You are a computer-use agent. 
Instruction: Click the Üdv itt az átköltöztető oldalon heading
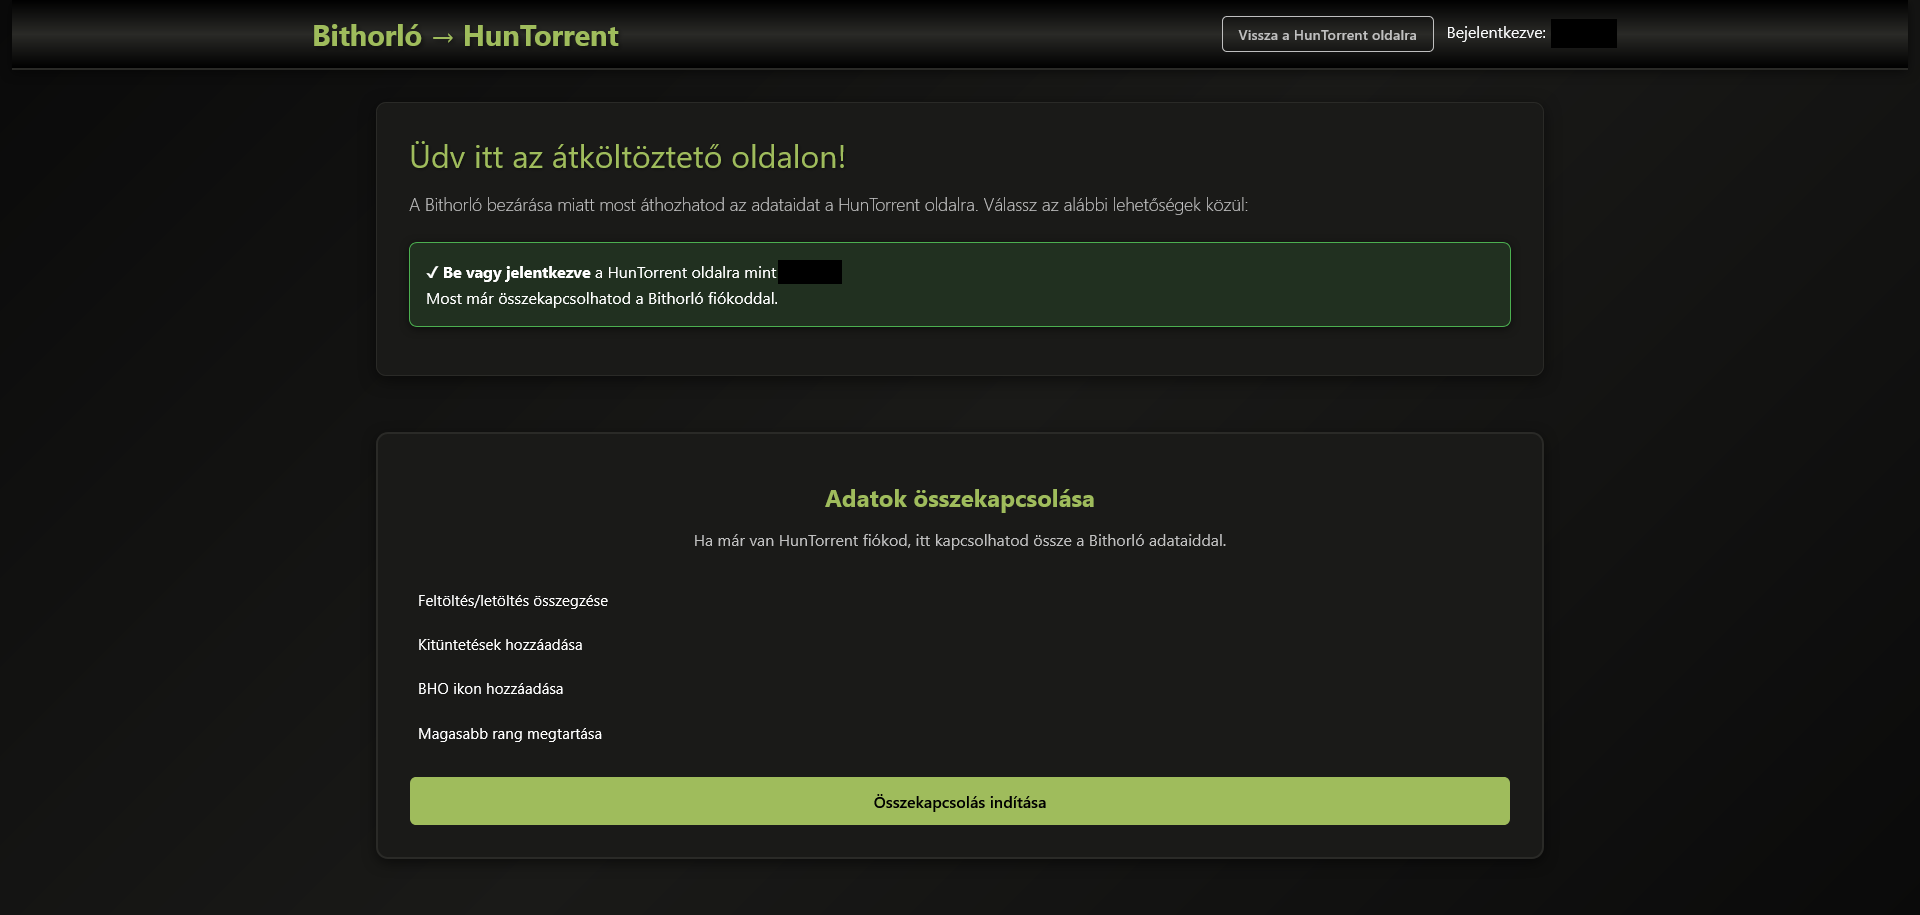click(x=627, y=157)
